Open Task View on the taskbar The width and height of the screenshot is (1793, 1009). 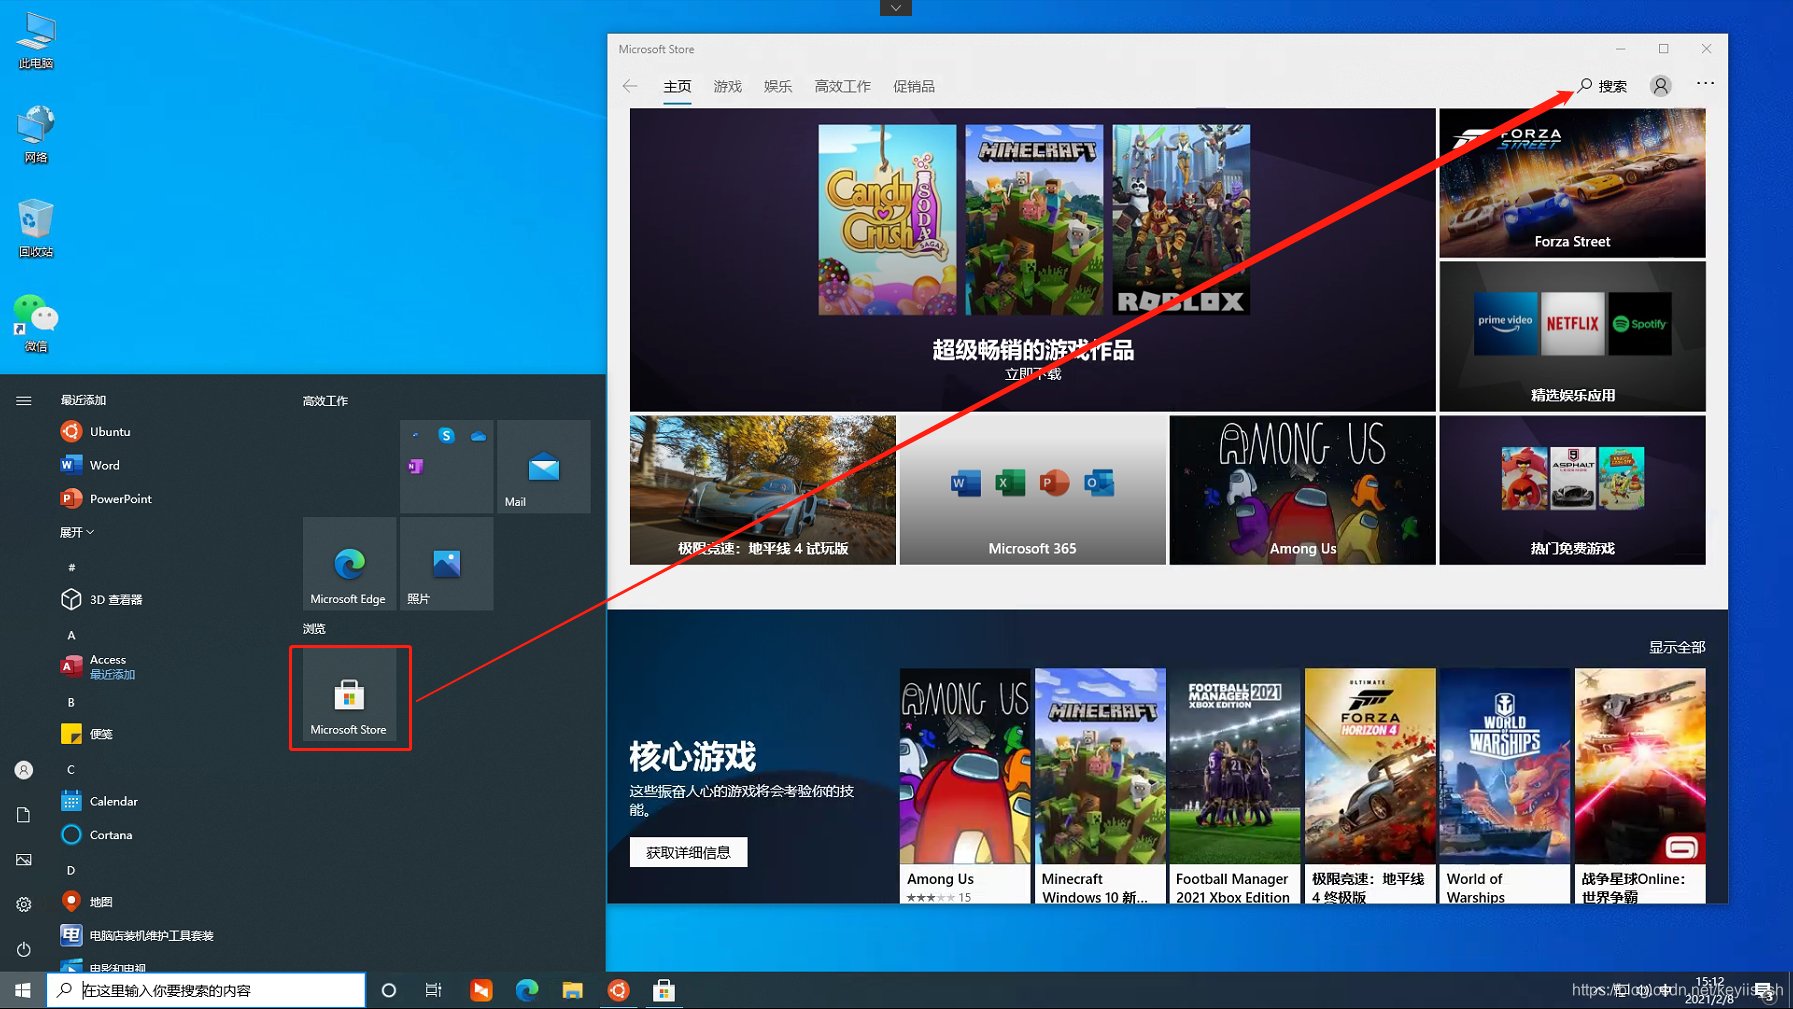pos(434,990)
